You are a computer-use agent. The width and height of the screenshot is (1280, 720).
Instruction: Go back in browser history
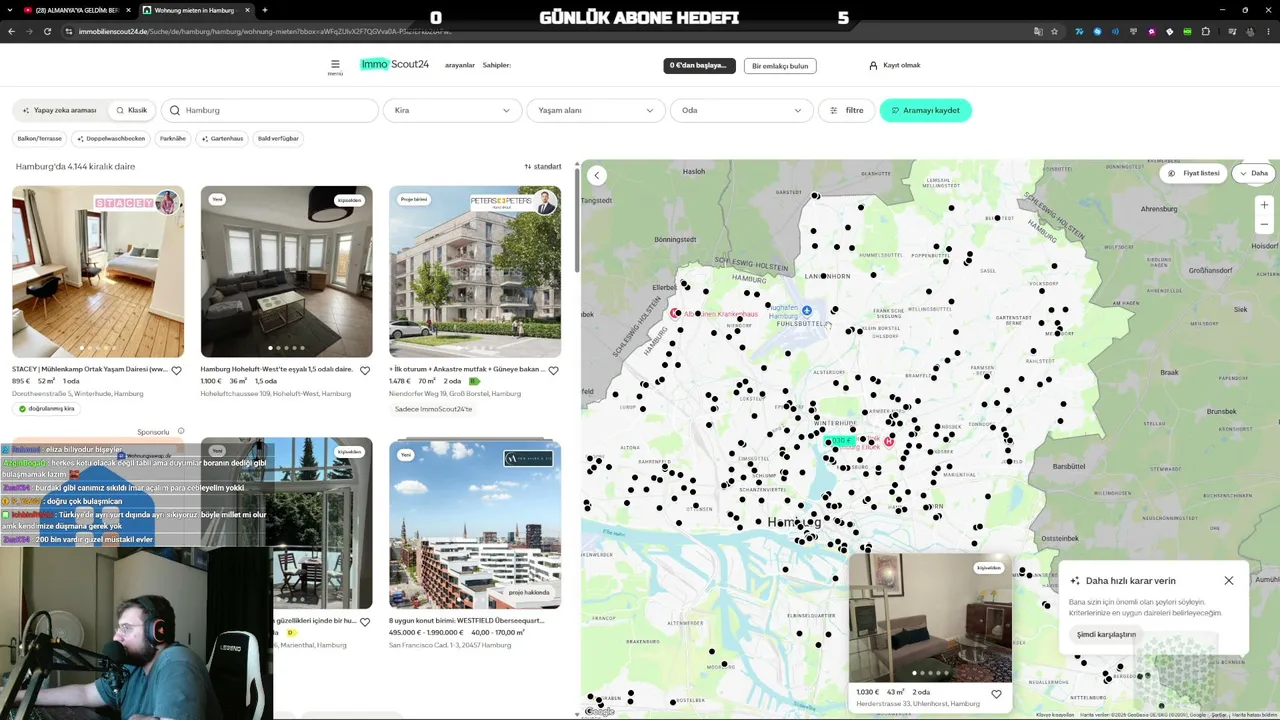(x=11, y=31)
